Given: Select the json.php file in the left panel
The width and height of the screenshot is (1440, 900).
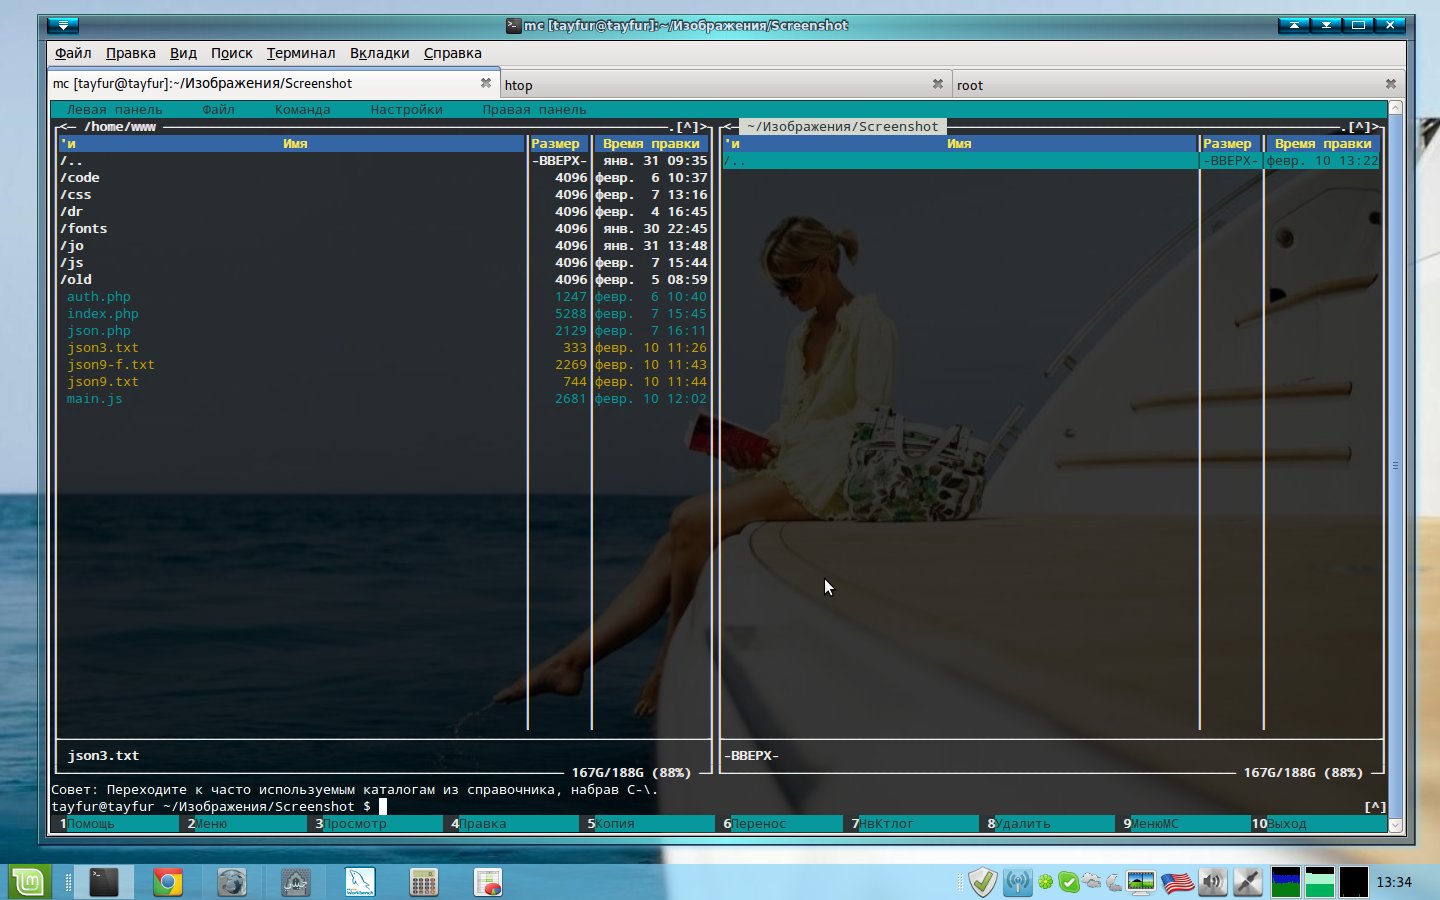Looking at the screenshot, I should tap(99, 331).
